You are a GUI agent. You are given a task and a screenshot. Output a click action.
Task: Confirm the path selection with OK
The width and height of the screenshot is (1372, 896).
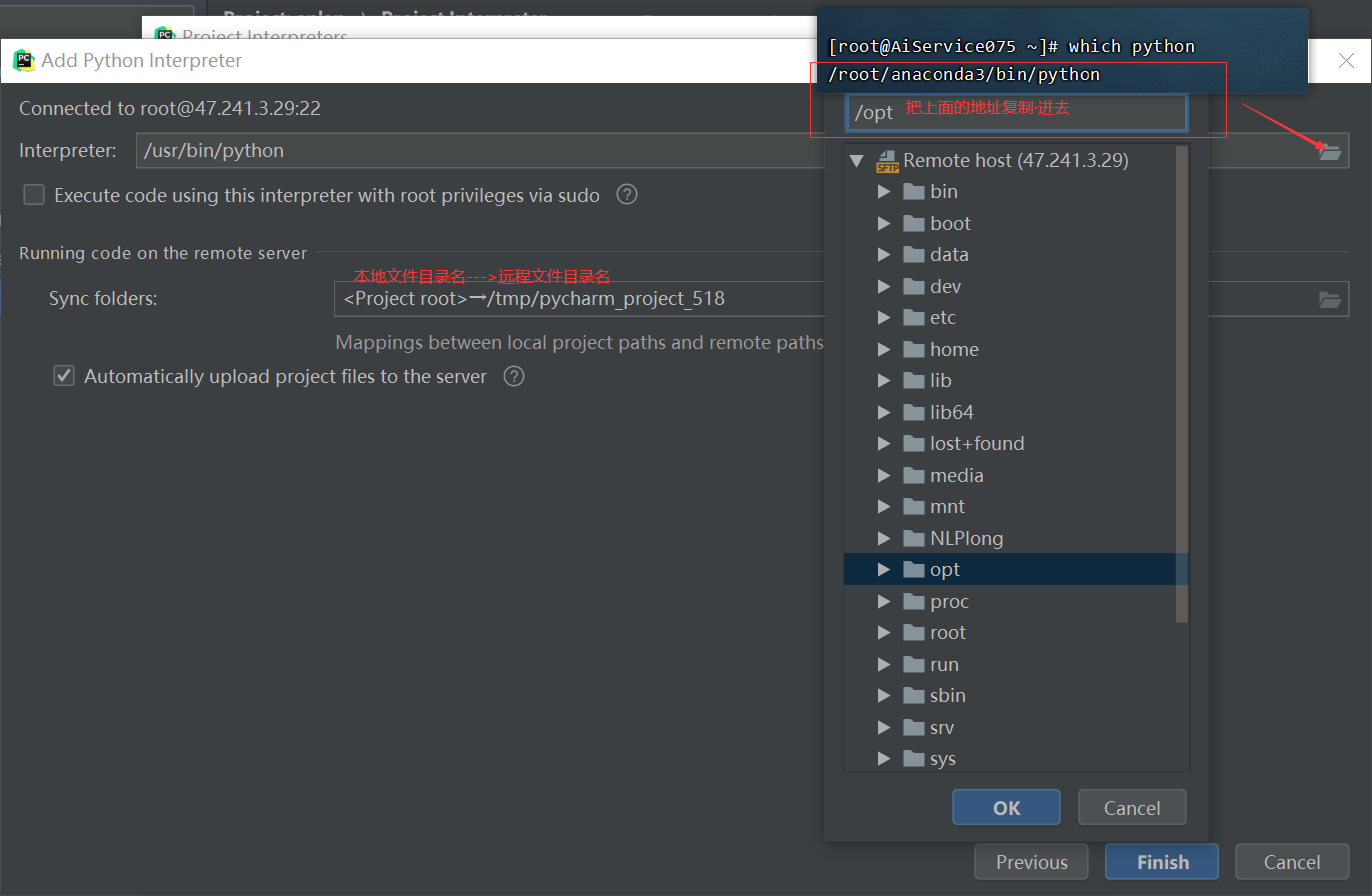point(1006,807)
